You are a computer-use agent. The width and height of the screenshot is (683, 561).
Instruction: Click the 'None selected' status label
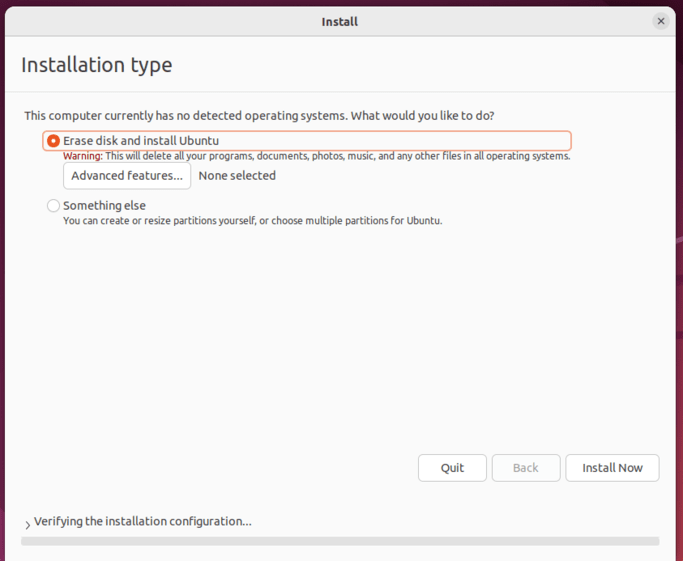(x=237, y=176)
